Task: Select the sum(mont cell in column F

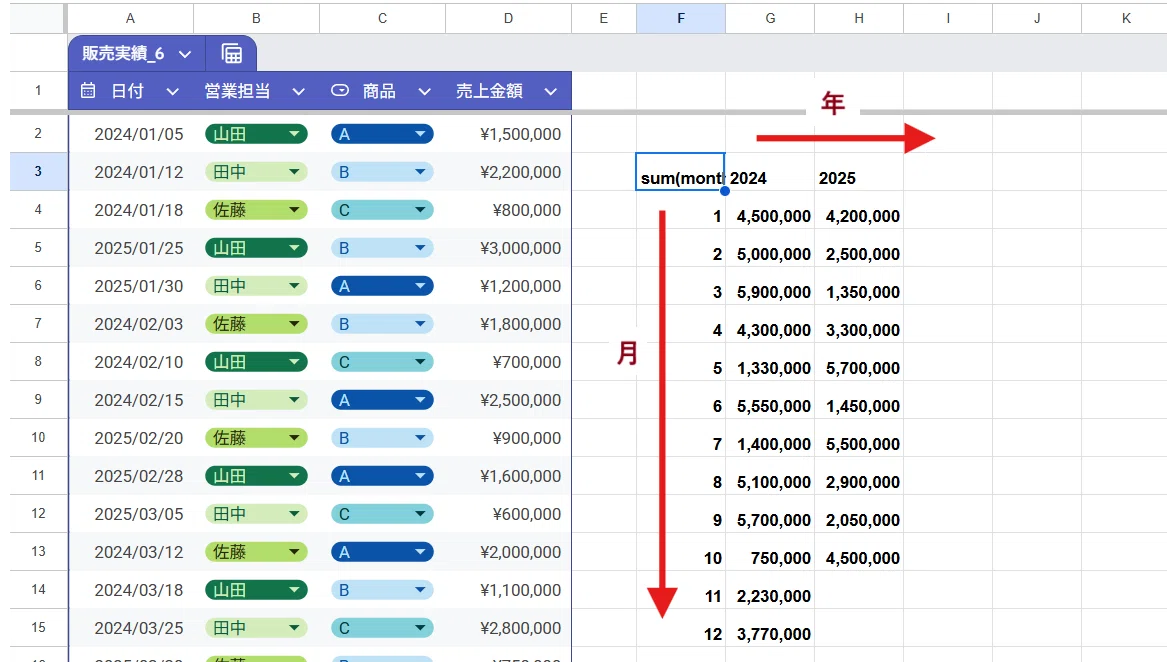Action: tap(680, 172)
